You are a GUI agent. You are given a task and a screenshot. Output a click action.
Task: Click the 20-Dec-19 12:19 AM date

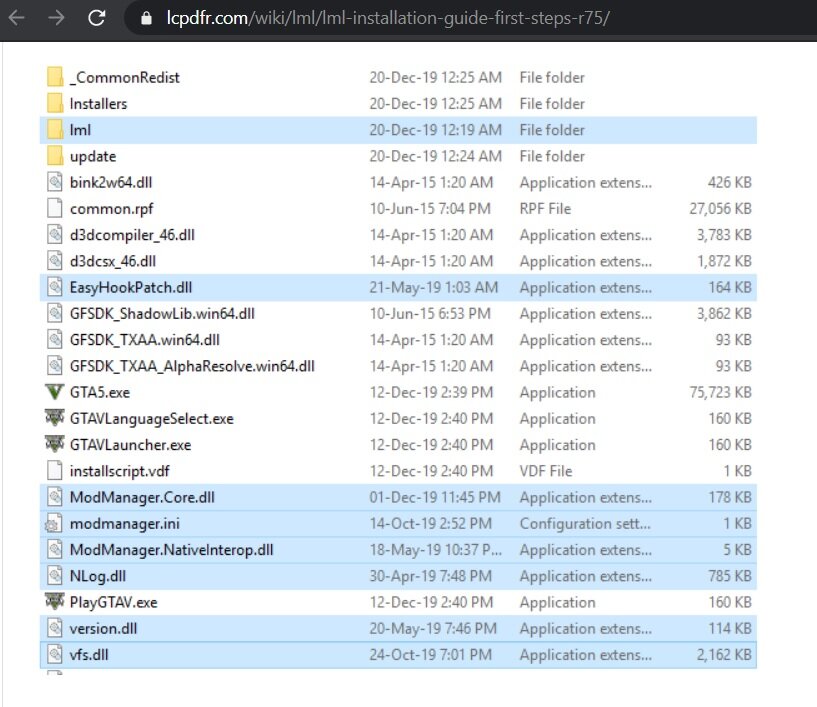tap(436, 130)
